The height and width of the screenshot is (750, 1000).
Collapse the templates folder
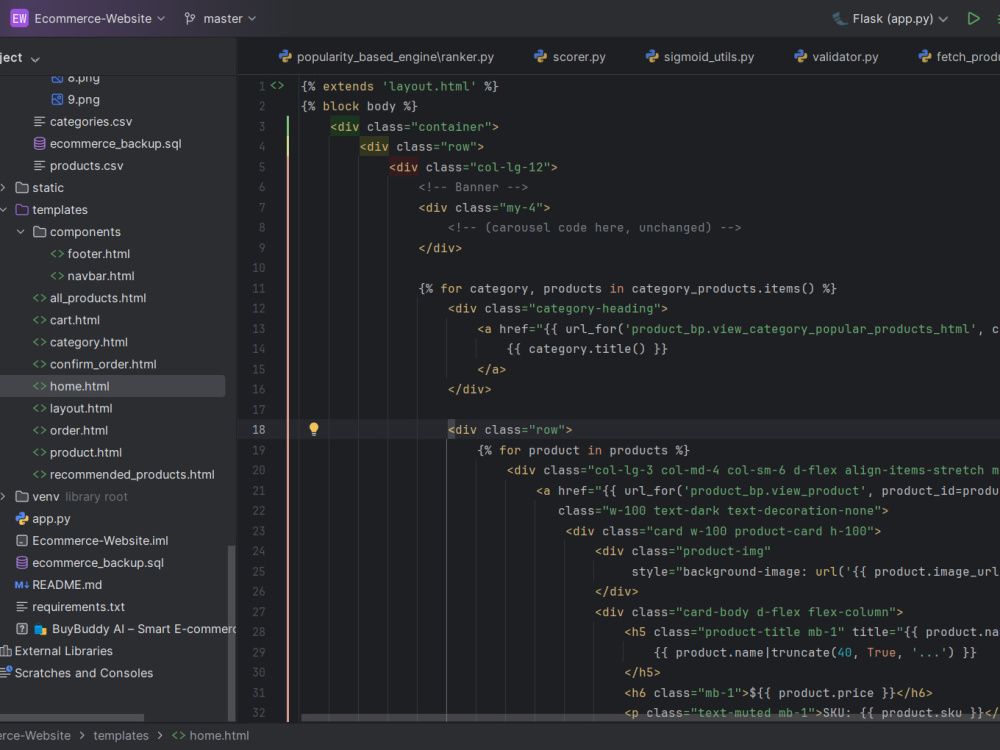pos(4,210)
